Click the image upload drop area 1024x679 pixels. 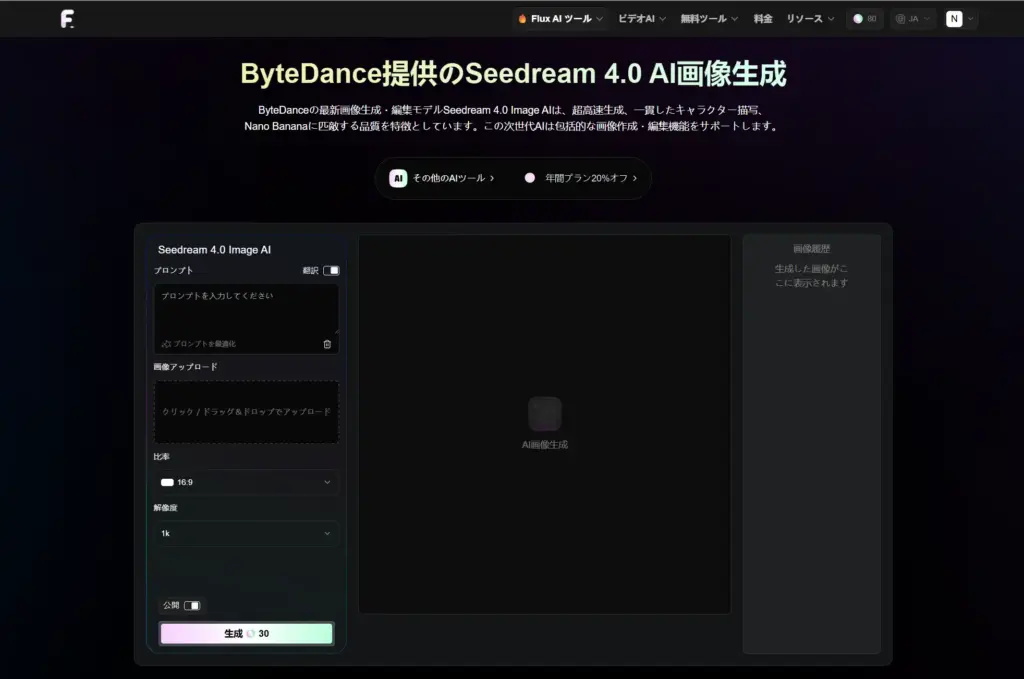pyautogui.click(x=246, y=412)
